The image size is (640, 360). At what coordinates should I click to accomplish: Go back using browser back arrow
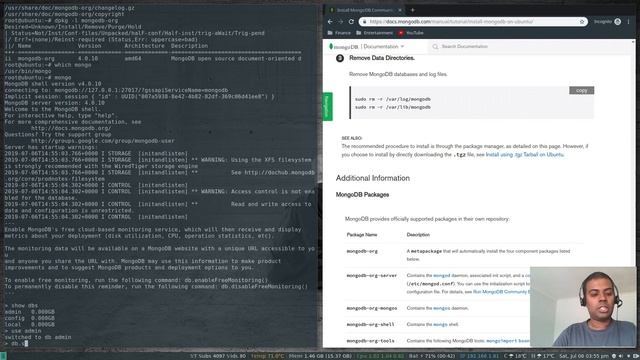pyautogui.click(x=330, y=22)
